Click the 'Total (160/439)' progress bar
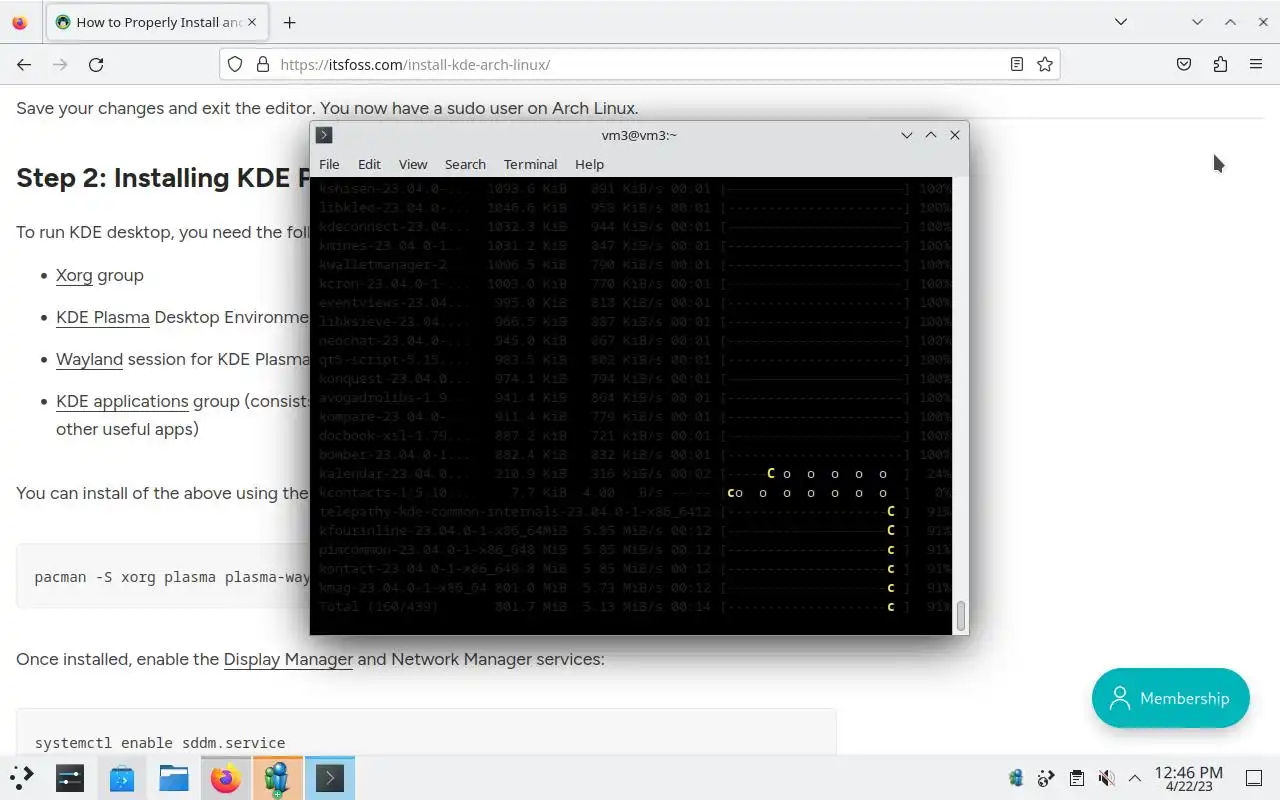The width and height of the screenshot is (1280, 800). click(815, 607)
